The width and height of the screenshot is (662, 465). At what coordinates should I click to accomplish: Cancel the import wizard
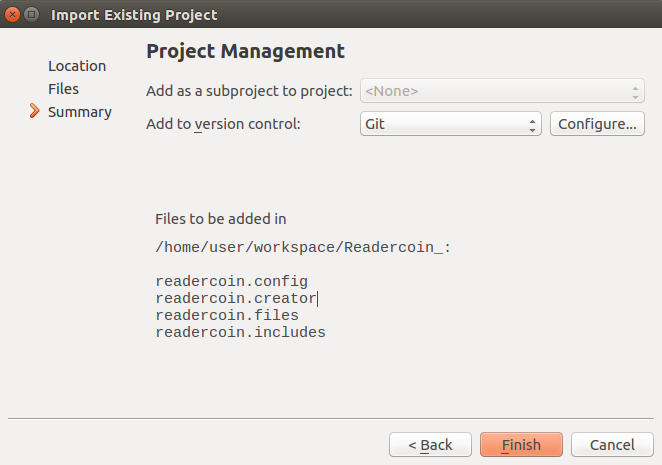click(x=612, y=445)
